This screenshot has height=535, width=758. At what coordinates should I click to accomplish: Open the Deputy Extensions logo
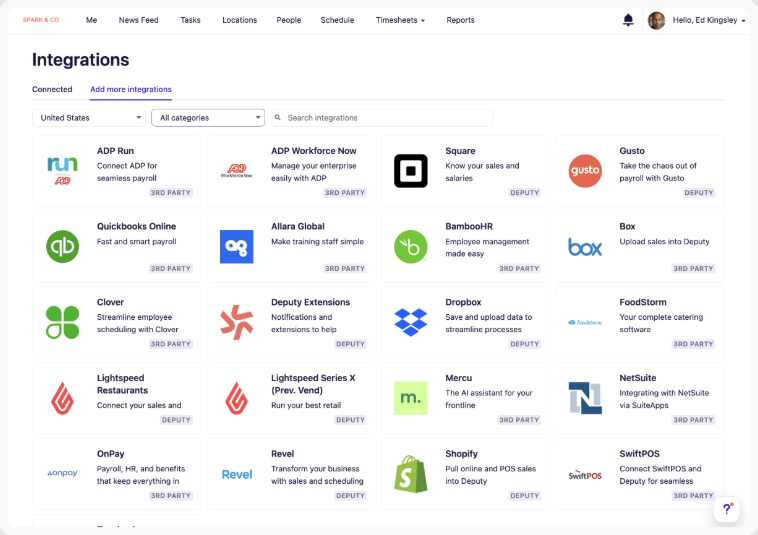[236, 322]
